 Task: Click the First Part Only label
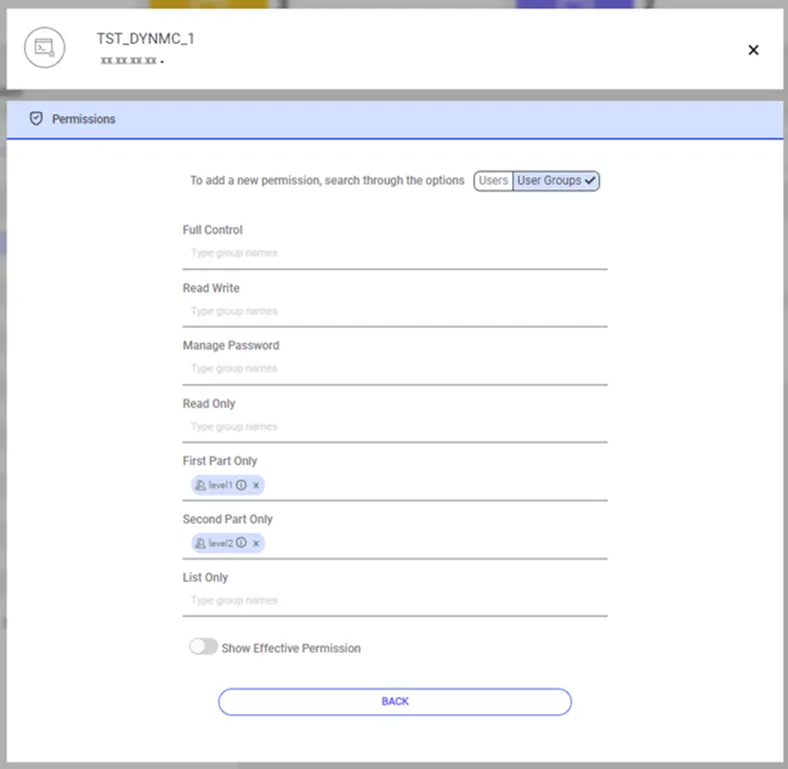pos(220,461)
